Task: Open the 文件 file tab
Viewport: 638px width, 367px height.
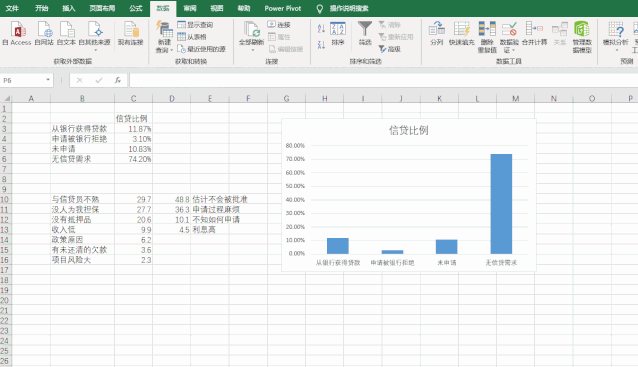Action: [12, 8]
